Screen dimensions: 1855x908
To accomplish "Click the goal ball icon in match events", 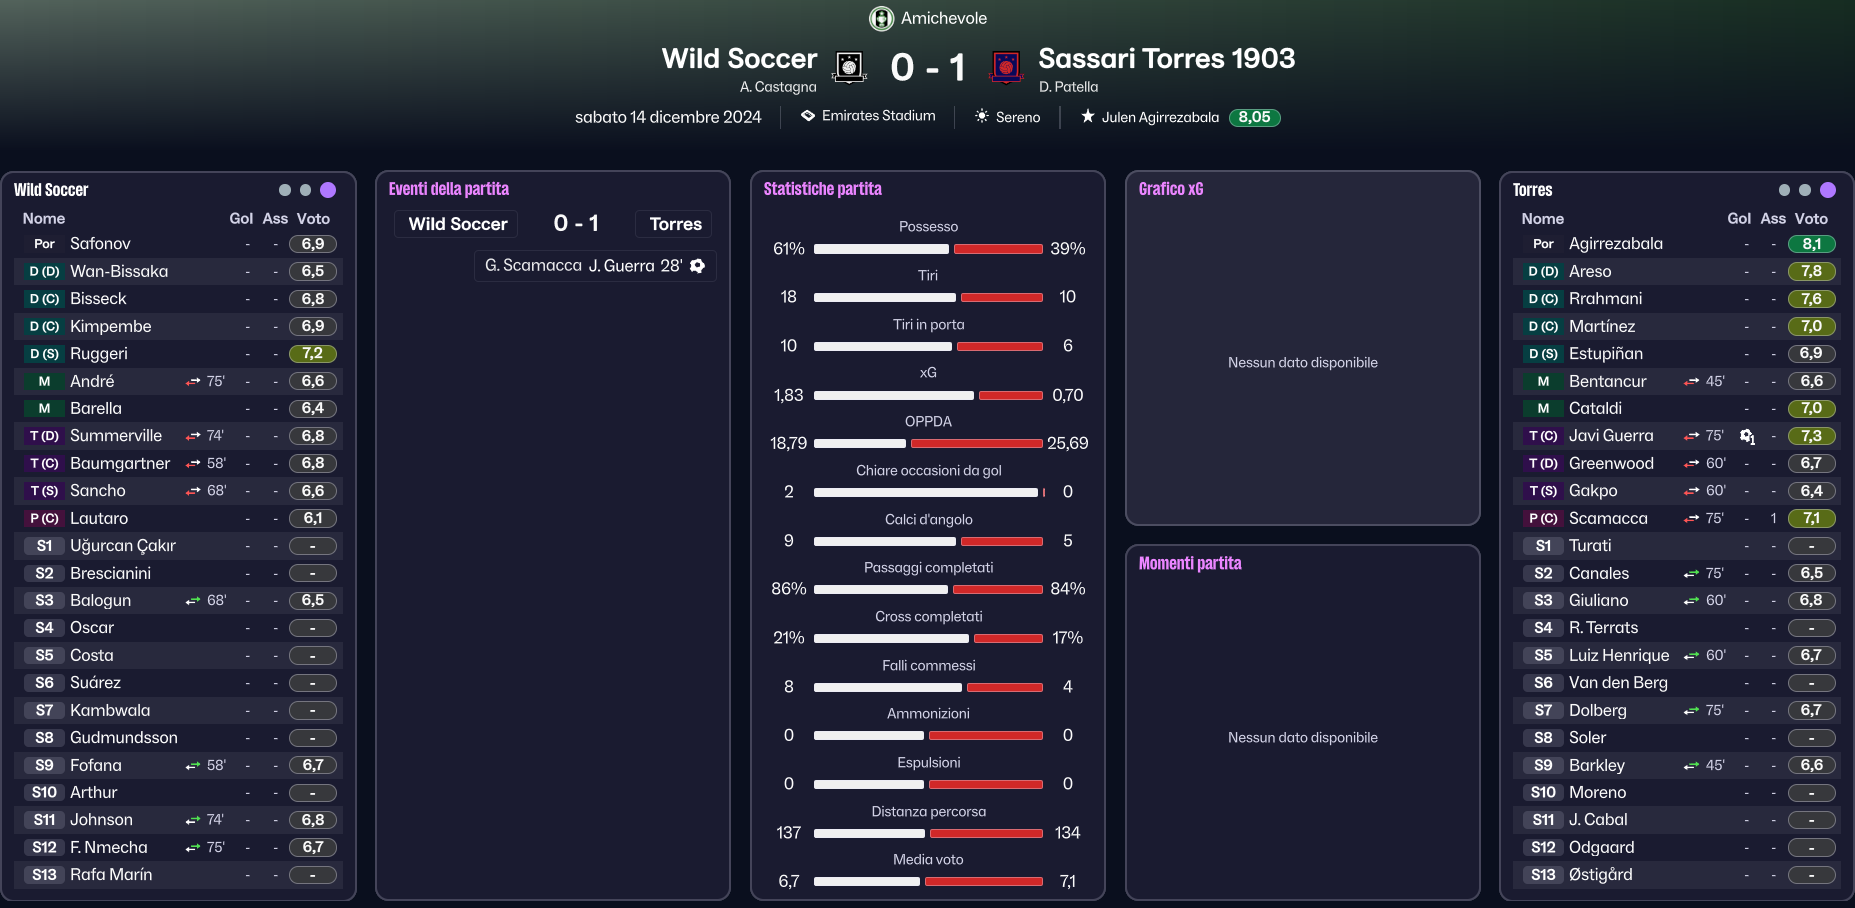I will point(698,266).
